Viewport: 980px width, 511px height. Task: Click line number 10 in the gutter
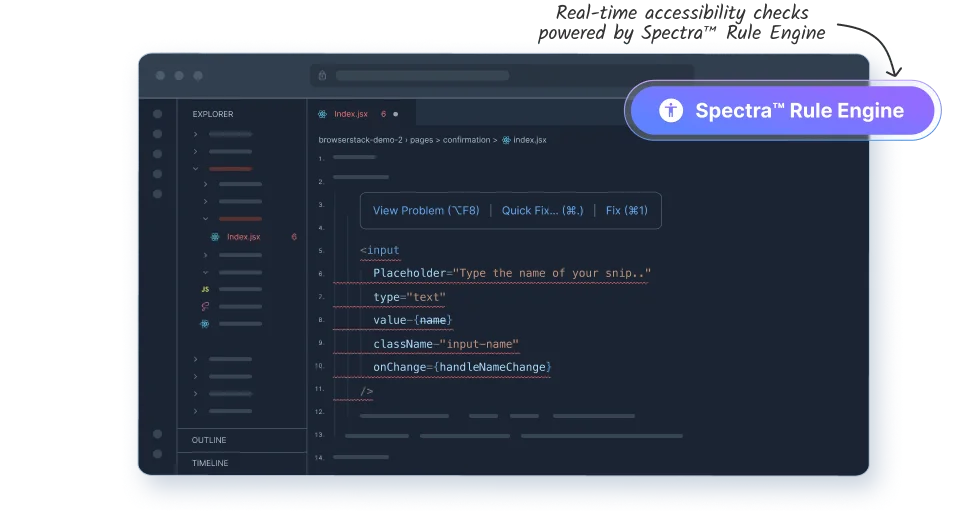319,365
